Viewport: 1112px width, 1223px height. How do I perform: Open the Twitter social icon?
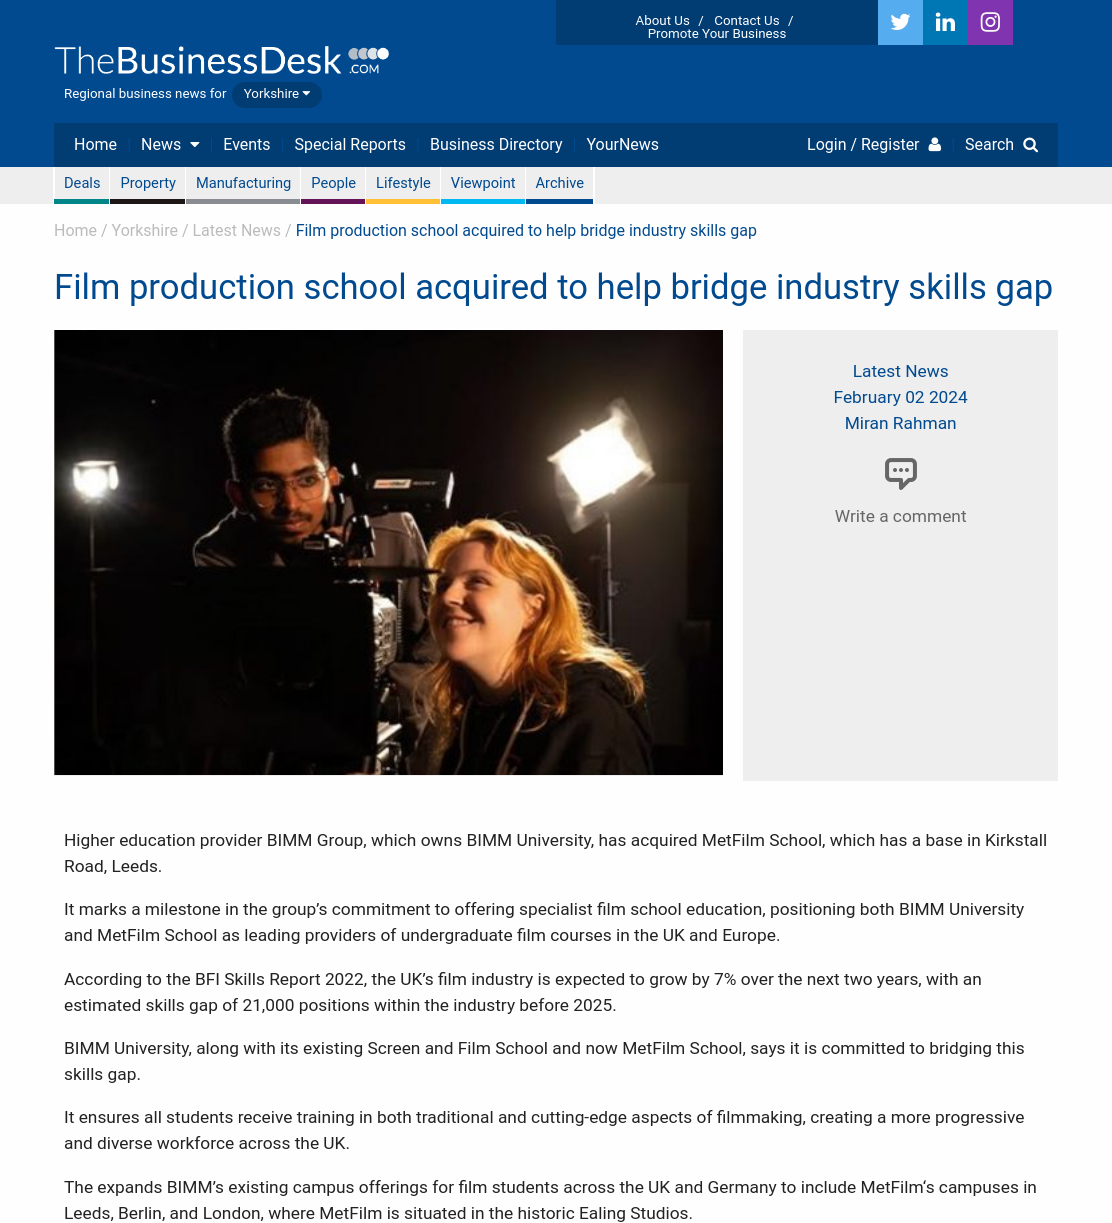click(x=900, y=22)
